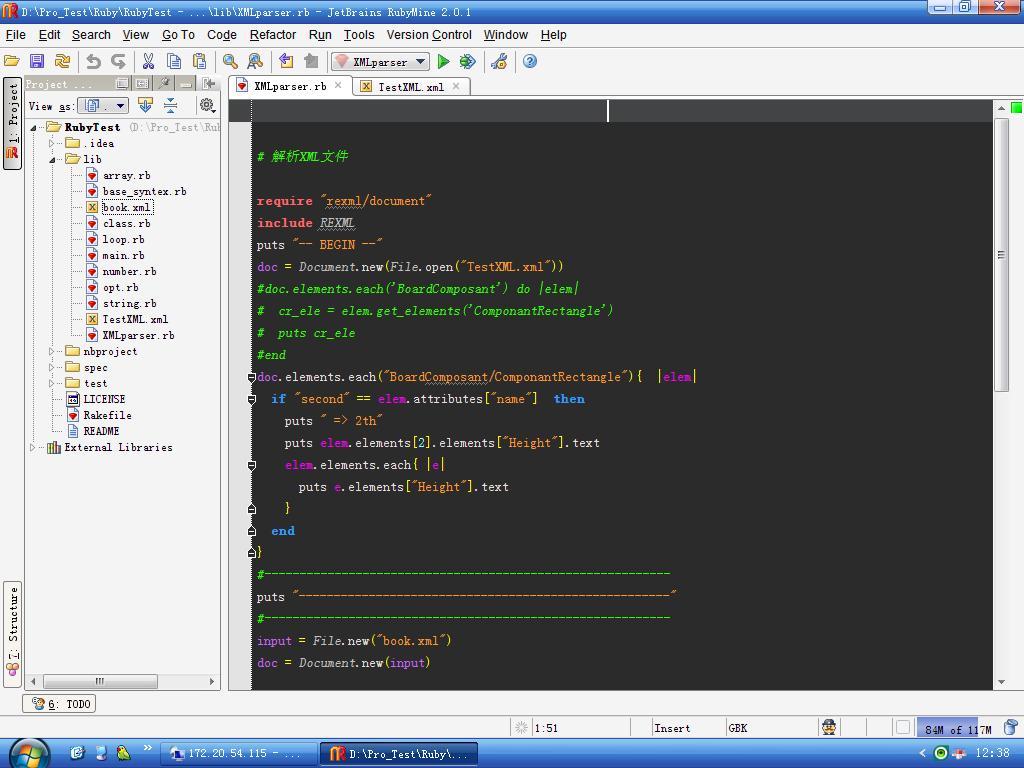Open the File menu
The image size is (1024, 768).
[16, 35]
